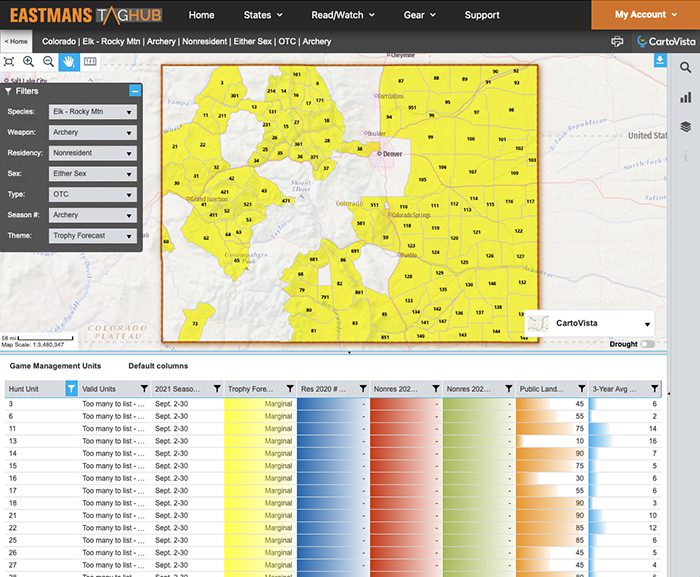Toggle the Drought switch

click(x=647, y=344)
